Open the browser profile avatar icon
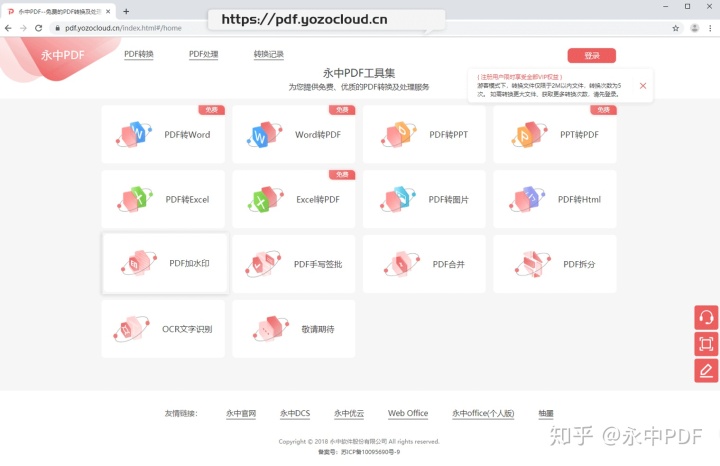 (695, 28)
